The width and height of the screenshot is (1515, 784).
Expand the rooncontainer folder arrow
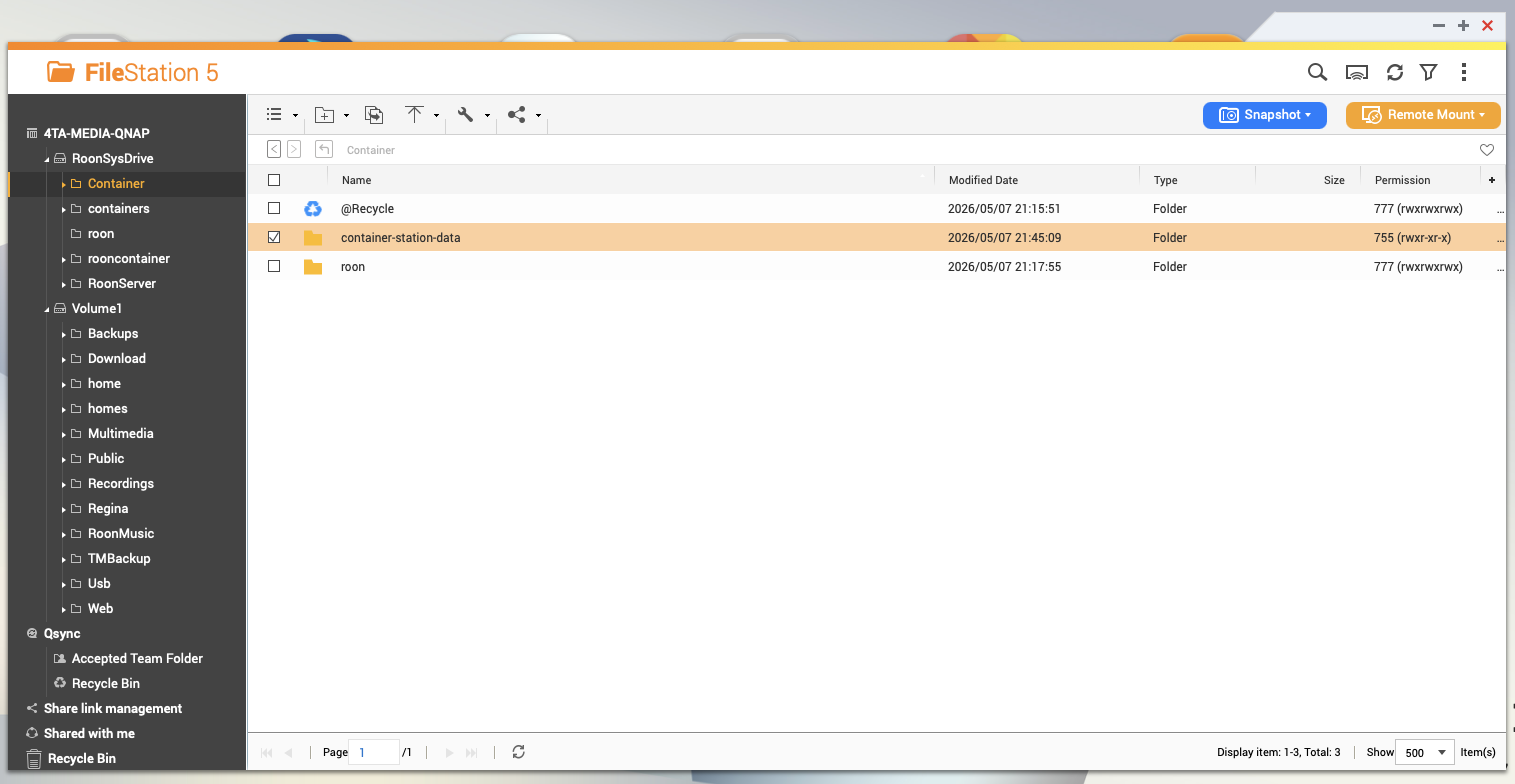coord(64,259)
